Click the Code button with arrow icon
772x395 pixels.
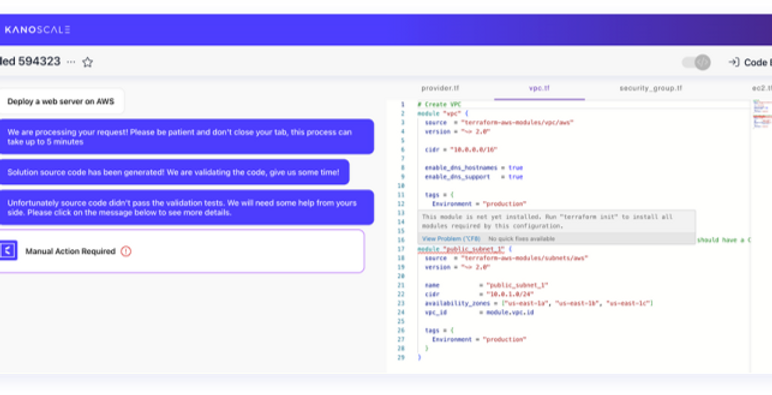point(750,62)
